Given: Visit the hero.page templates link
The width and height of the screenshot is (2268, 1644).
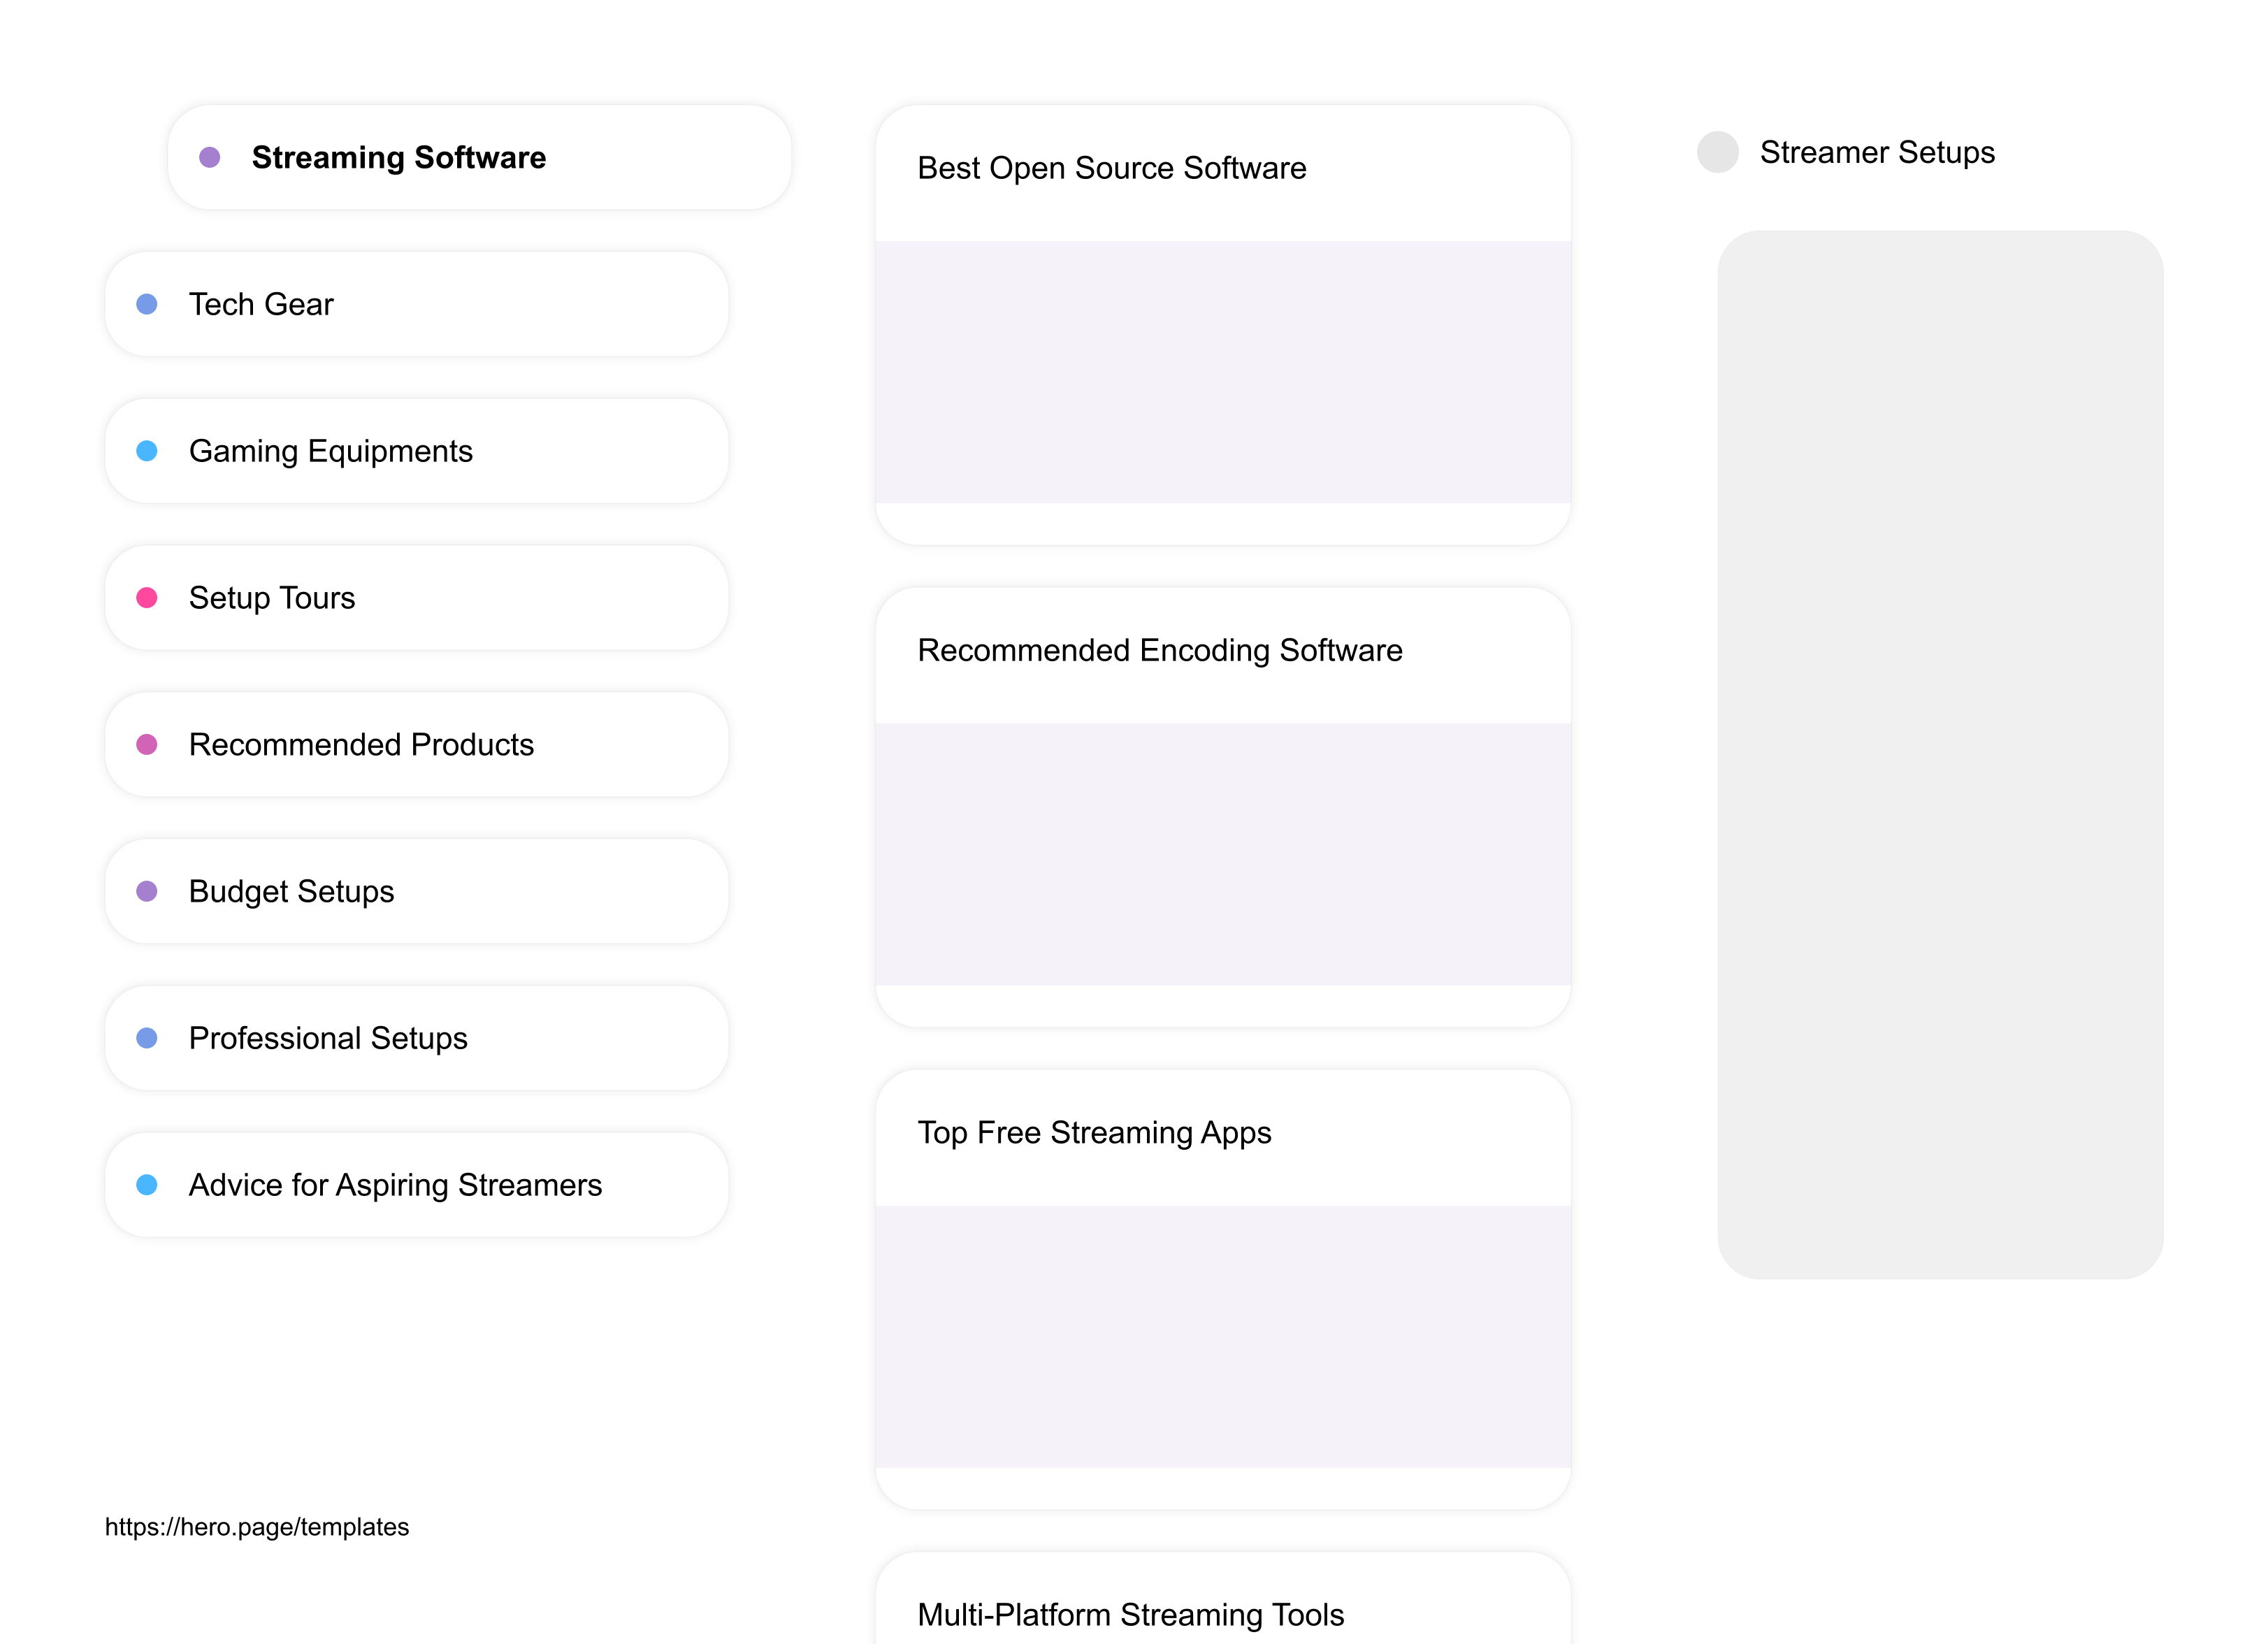Looking at the screenshot, I should (x=257, y=1527).
